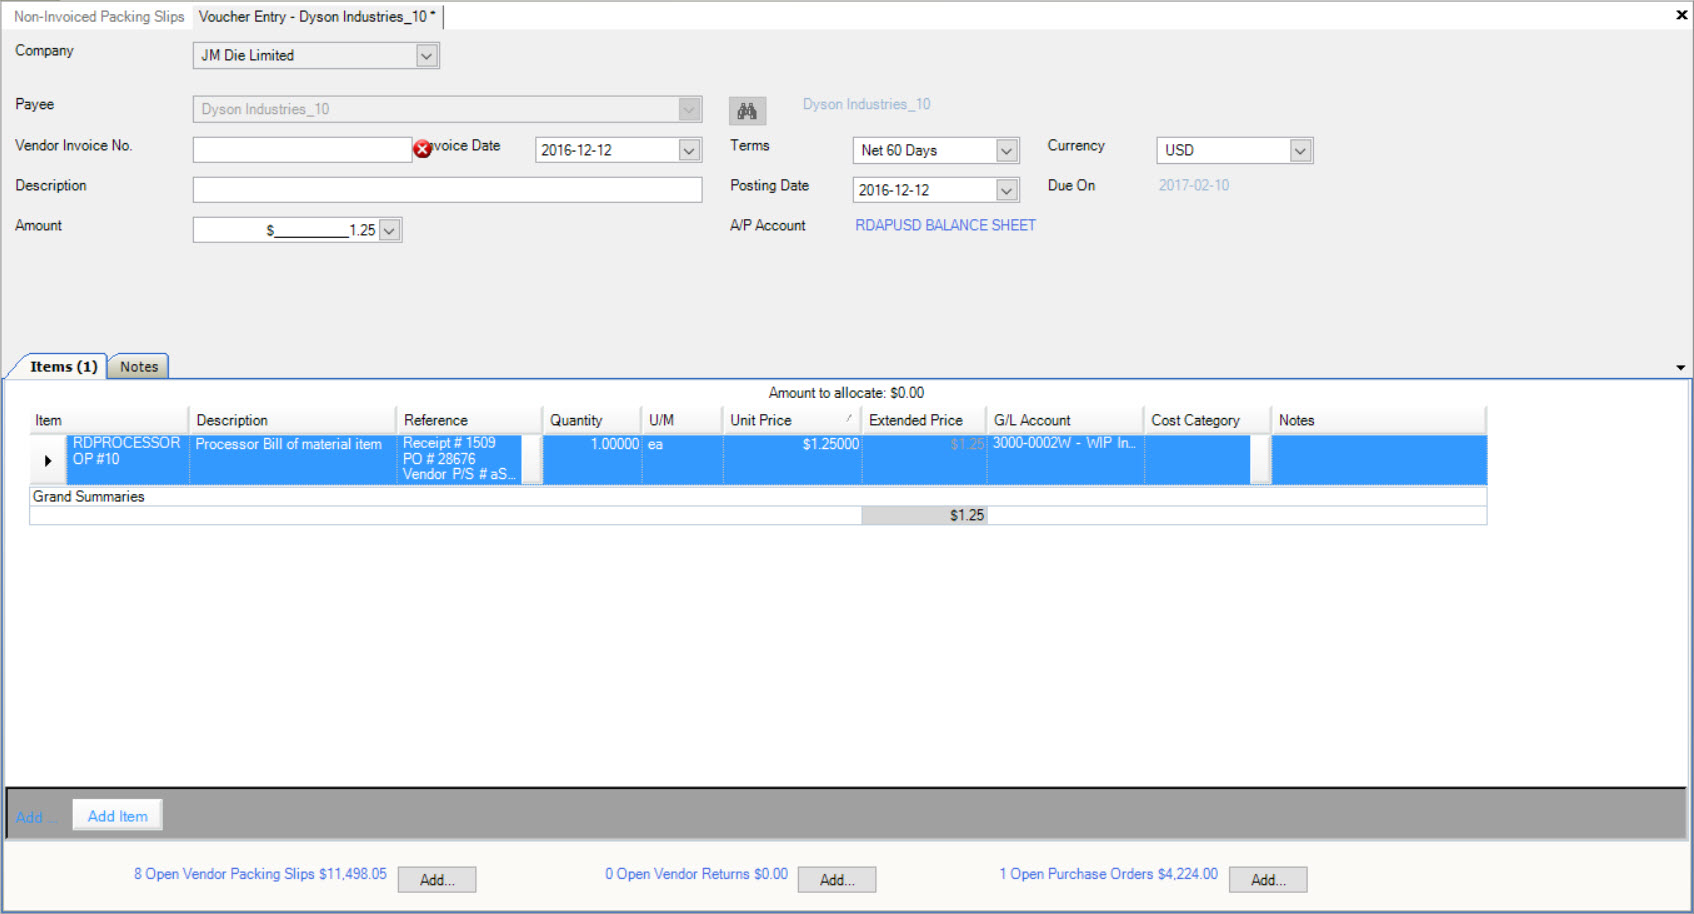
Task: Click the ea unit of measure cell
Action: 682,460
